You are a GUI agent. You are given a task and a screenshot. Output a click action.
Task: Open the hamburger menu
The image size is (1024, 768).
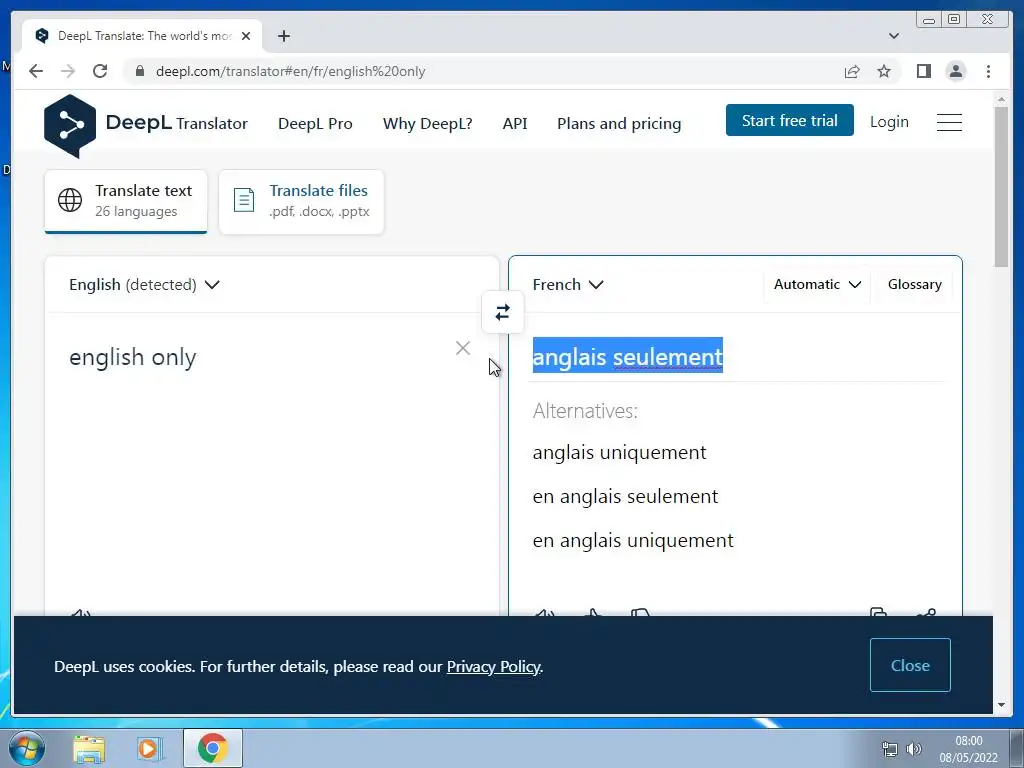coord(949,122)
